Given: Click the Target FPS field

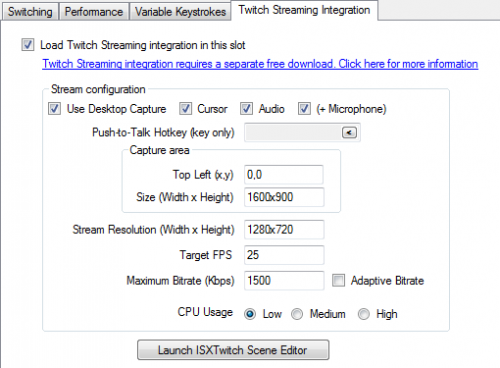Looking at the screenshot, I should pyautogui.click(x=284, y=255).
